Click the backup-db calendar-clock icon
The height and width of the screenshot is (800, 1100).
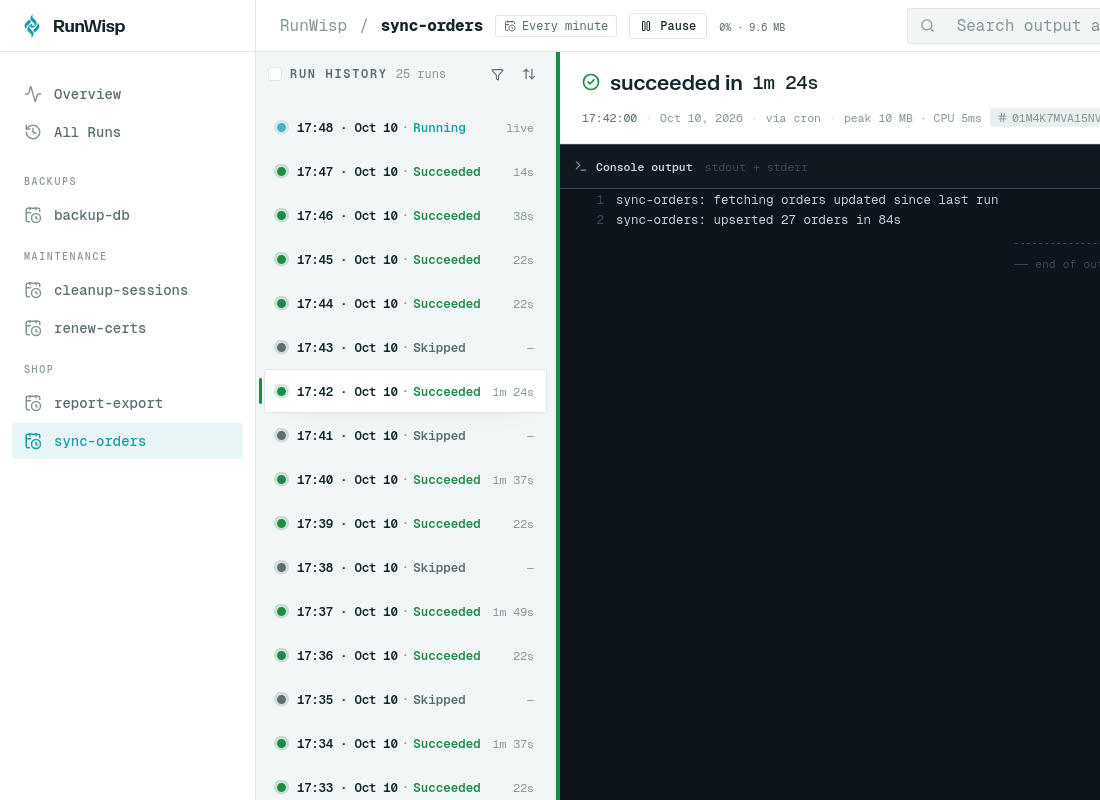click(33, 215)
